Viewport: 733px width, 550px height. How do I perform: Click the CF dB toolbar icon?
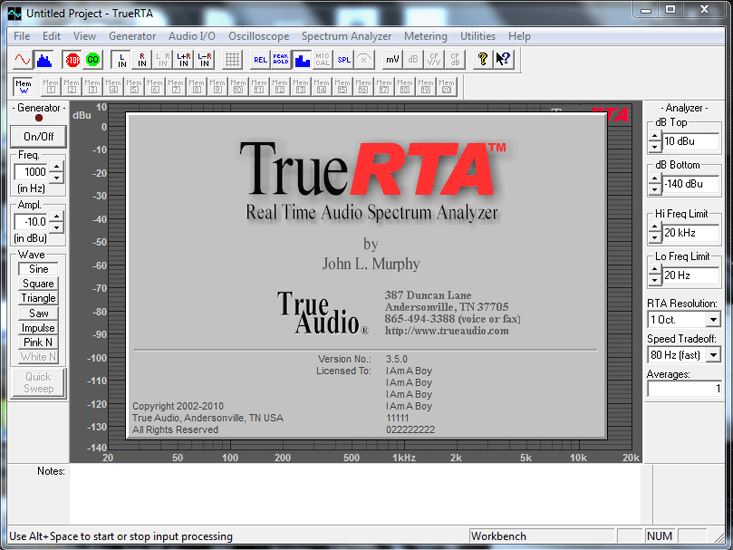click(455, 60)
